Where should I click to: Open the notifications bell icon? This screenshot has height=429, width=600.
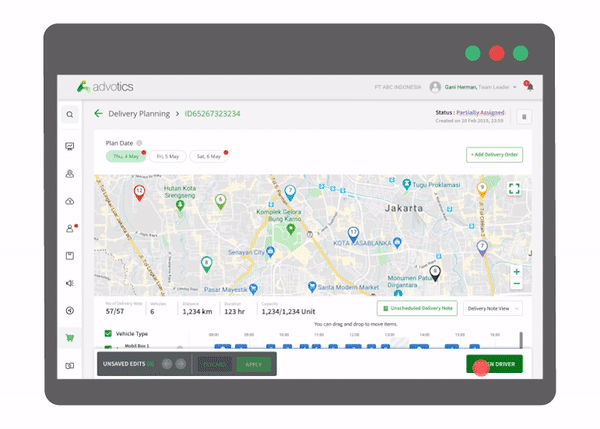pyautogui.click(x=529, y=87)
